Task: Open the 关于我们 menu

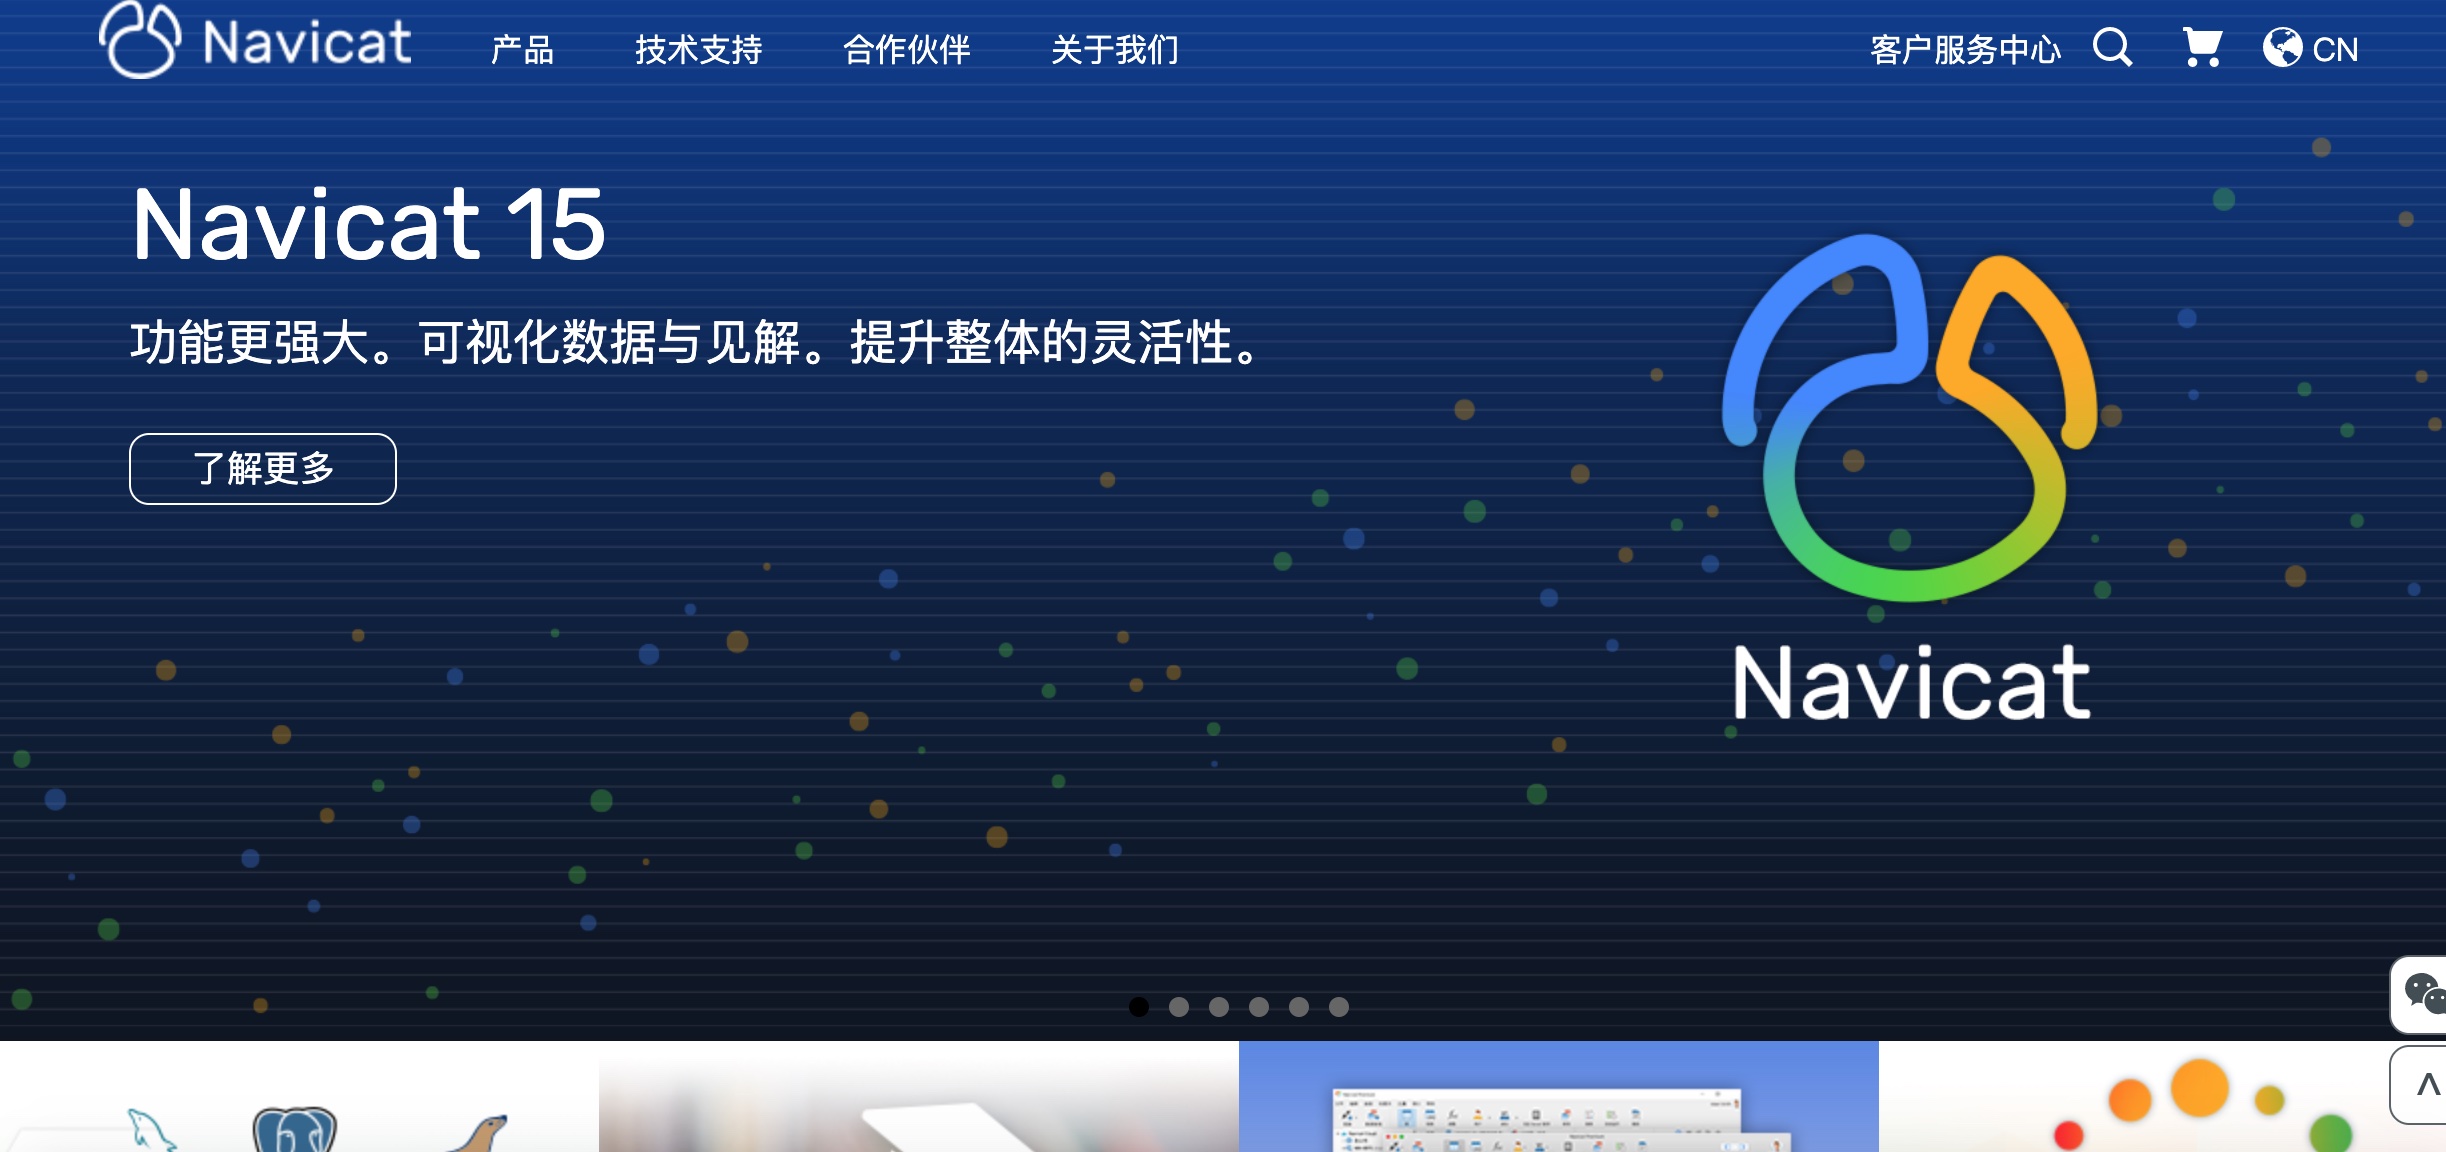Action: 1114,49
